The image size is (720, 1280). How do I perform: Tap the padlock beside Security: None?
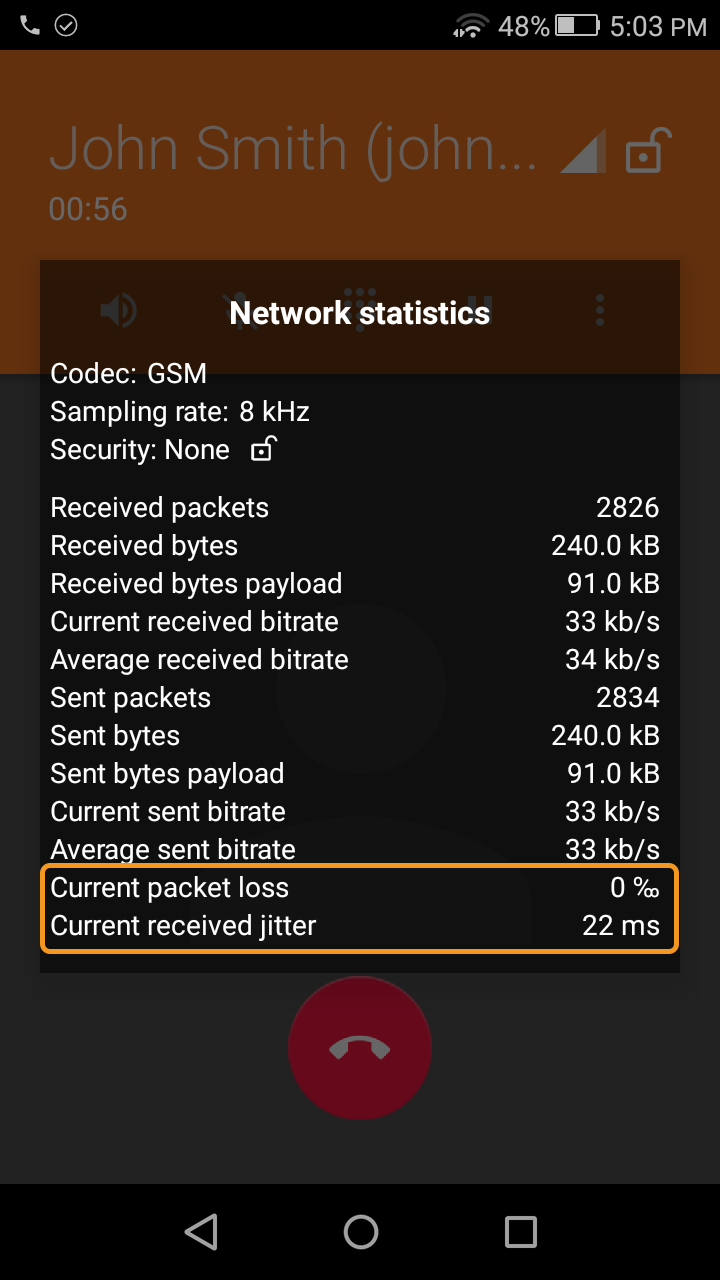262,449
